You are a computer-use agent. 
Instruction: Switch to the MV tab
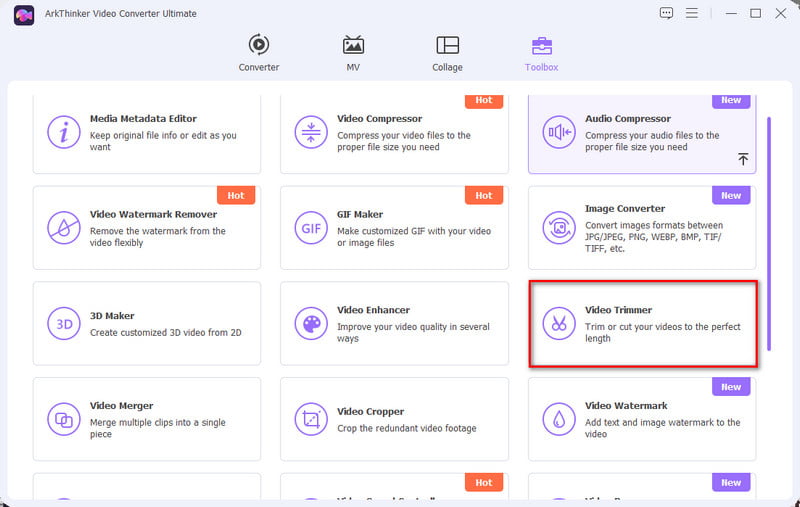point(353,53)
